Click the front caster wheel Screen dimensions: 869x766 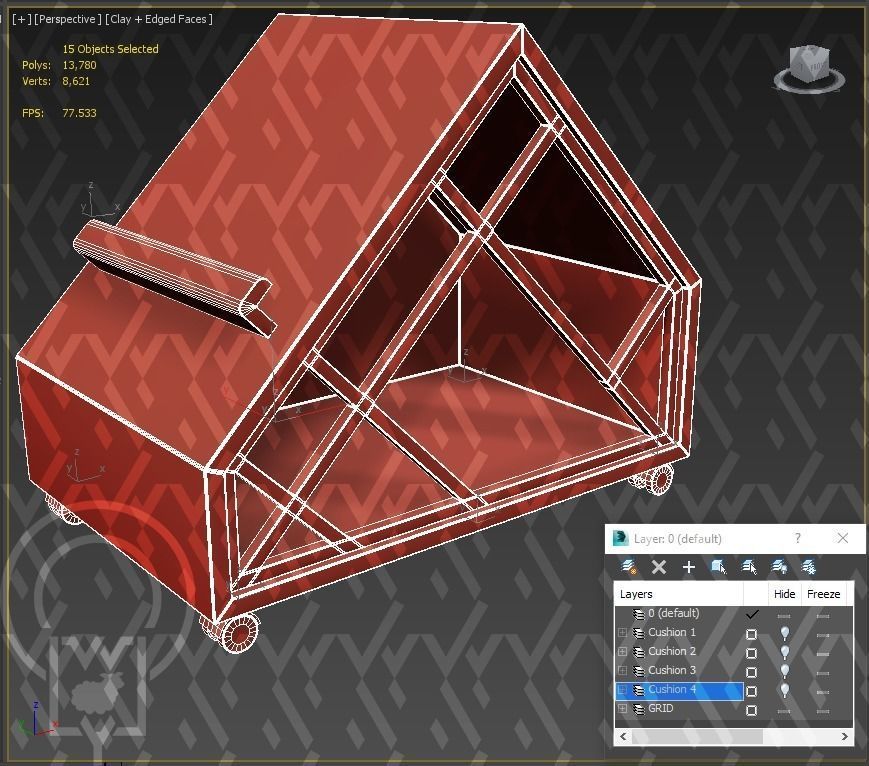tap(241, 633)
